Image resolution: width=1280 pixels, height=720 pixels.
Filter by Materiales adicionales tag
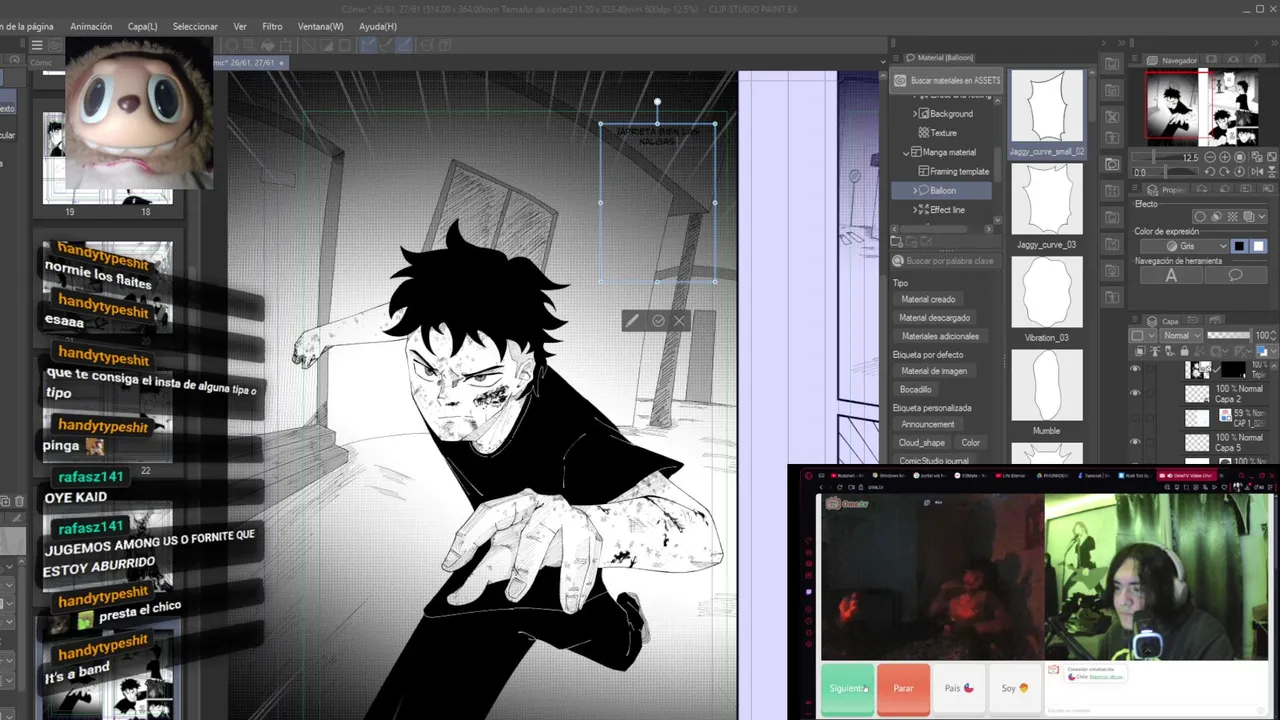940,336
